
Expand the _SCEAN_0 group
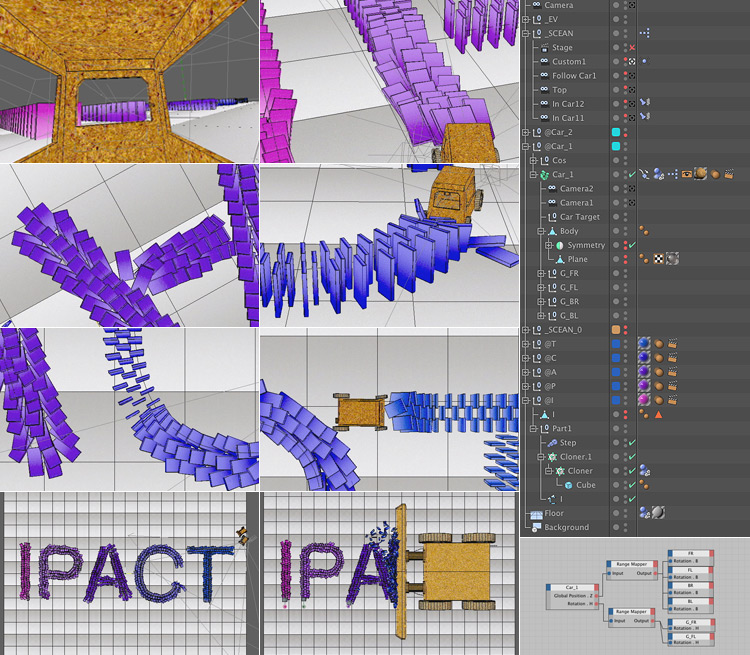[525, 330]
